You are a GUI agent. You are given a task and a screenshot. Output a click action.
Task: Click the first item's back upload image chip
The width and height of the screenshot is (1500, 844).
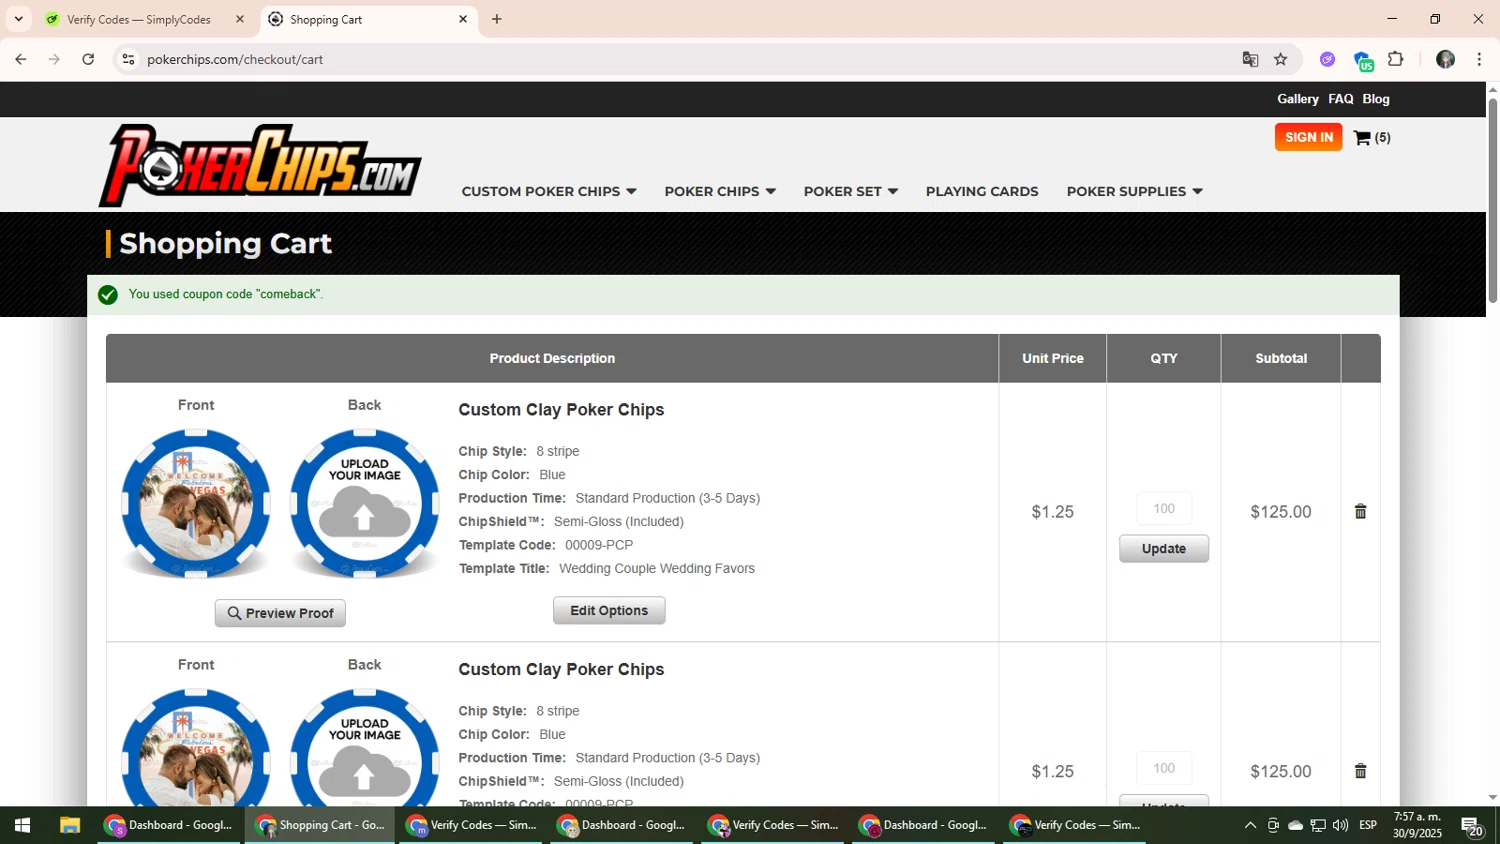pos(364,503)
